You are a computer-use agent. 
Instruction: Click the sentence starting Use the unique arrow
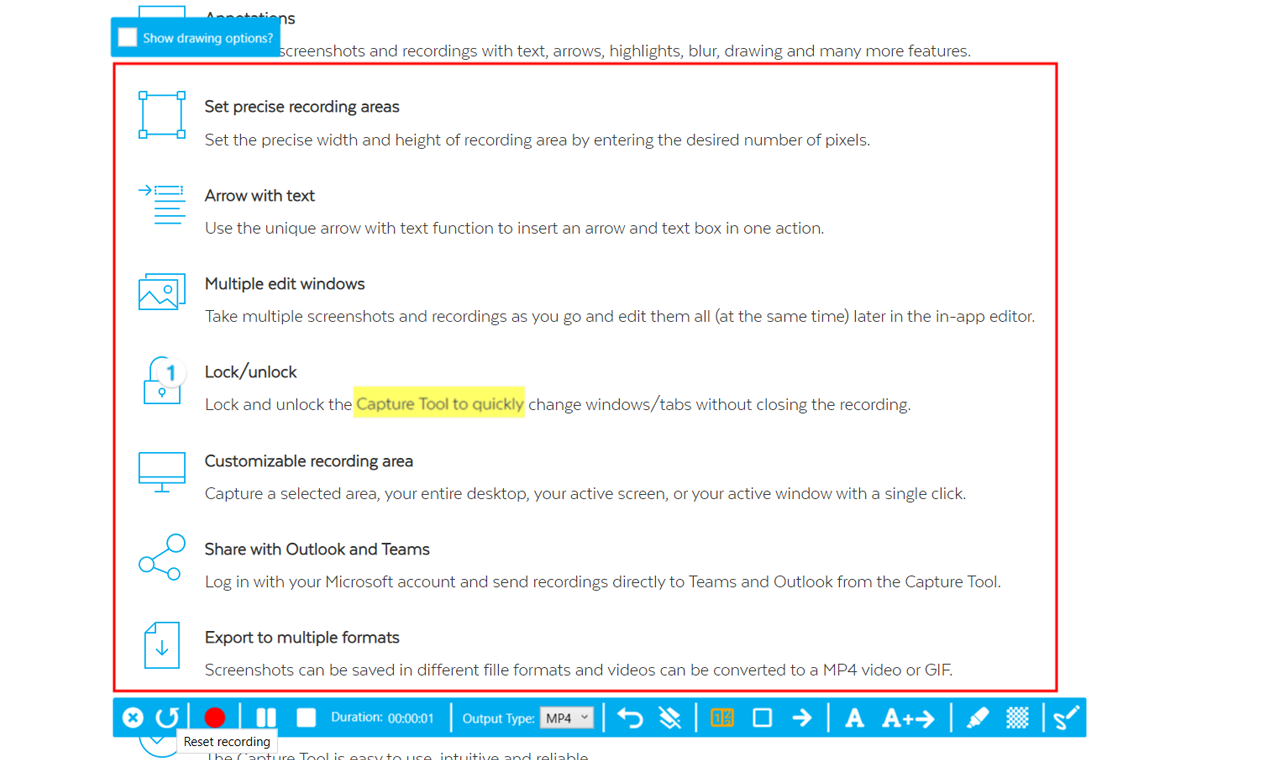click(x=514, y=228)
